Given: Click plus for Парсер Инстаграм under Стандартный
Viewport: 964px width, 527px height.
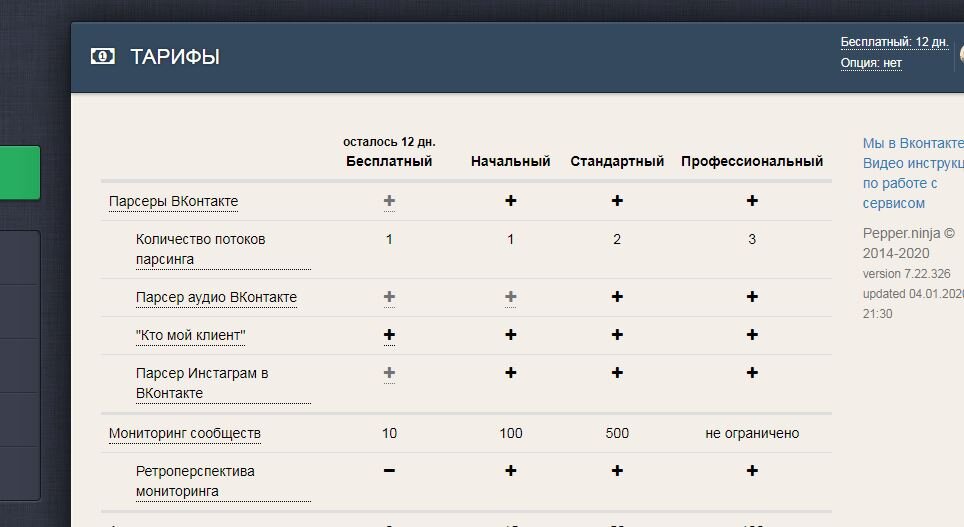Looking at the screenshot, I should tap(617, 373).
